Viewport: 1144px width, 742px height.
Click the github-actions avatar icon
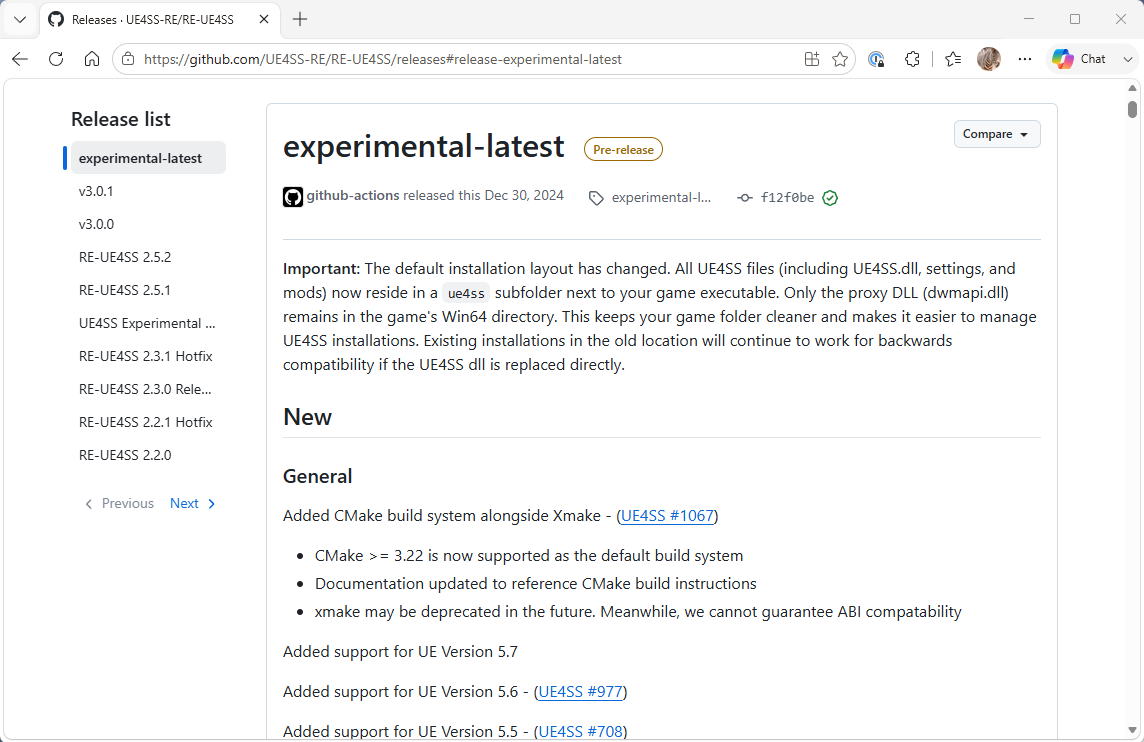[x=293, y=197]
